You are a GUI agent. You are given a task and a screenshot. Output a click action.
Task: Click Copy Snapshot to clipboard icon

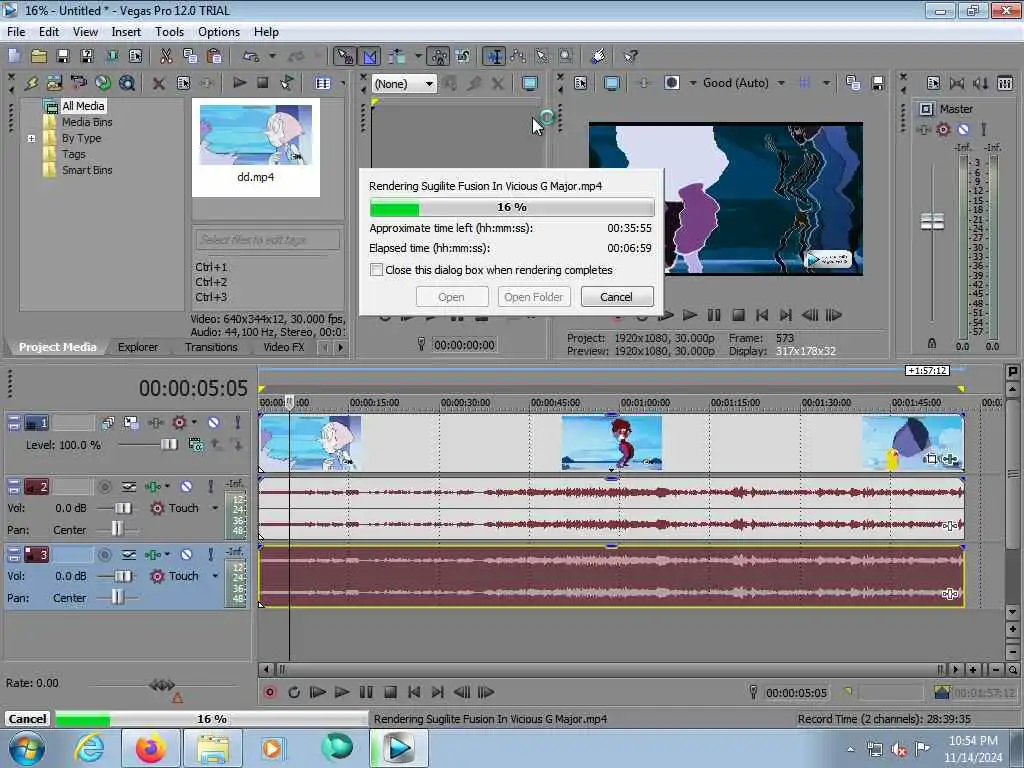point(853,83)
